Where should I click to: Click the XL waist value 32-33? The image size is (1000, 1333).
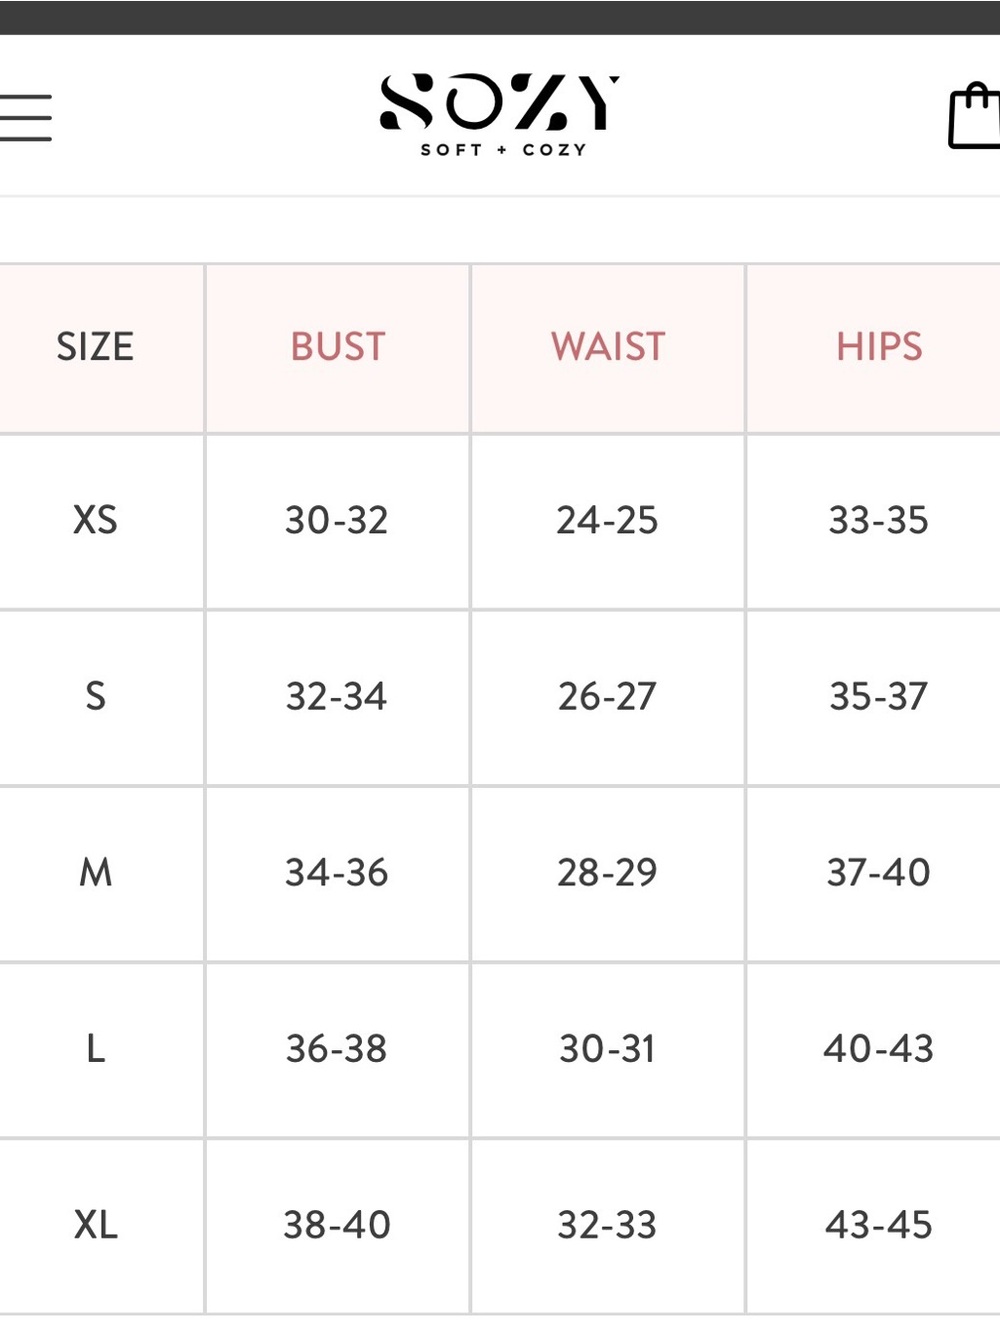click(607, 1224)
